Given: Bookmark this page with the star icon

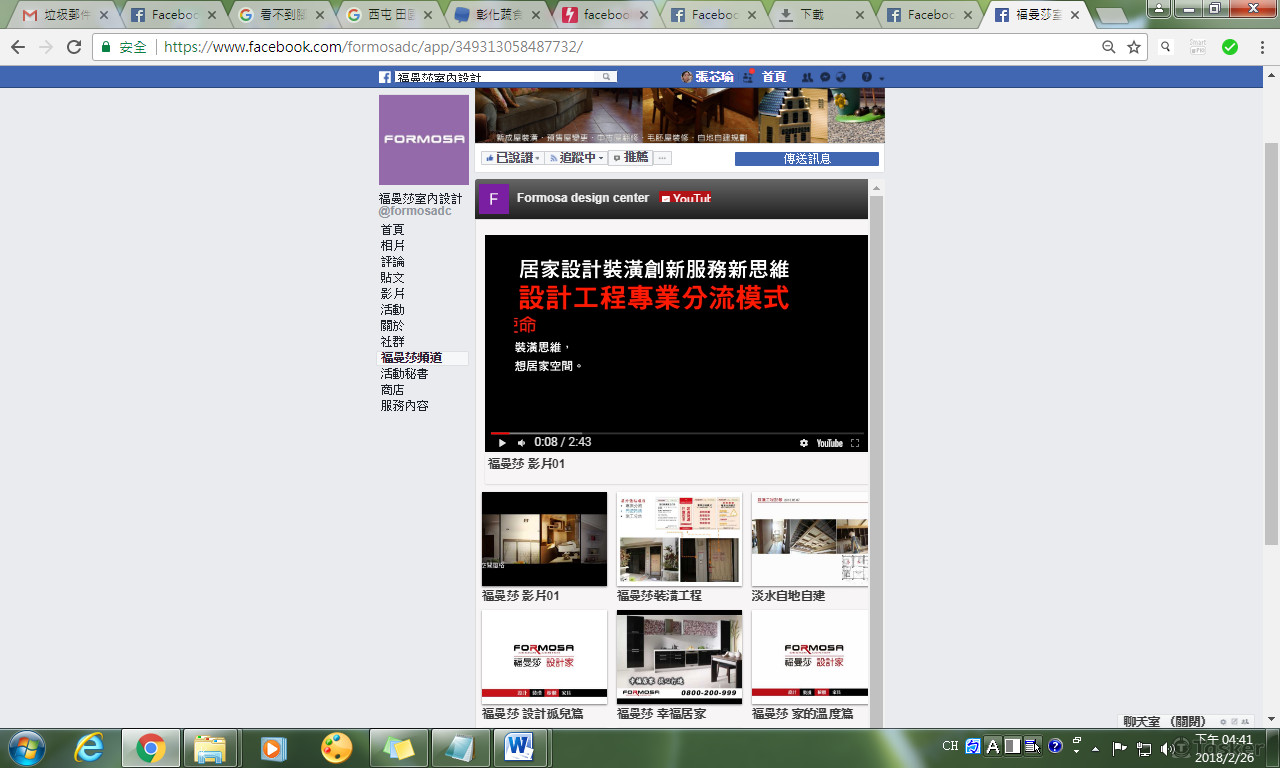Looking at the screenshot, I should pos(1134,47).
